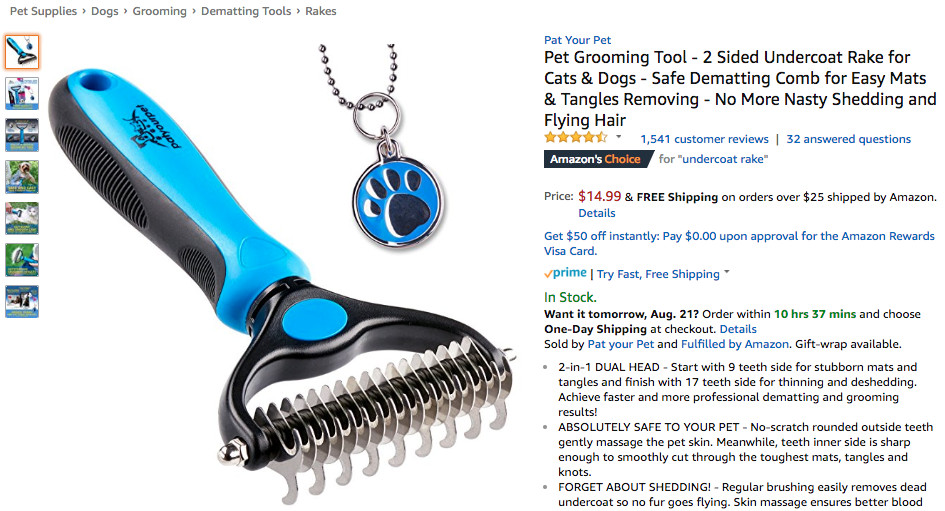Select the seventh product thumbnail image
The height and width of the screenshot is (511, 945).
(22, 301)
